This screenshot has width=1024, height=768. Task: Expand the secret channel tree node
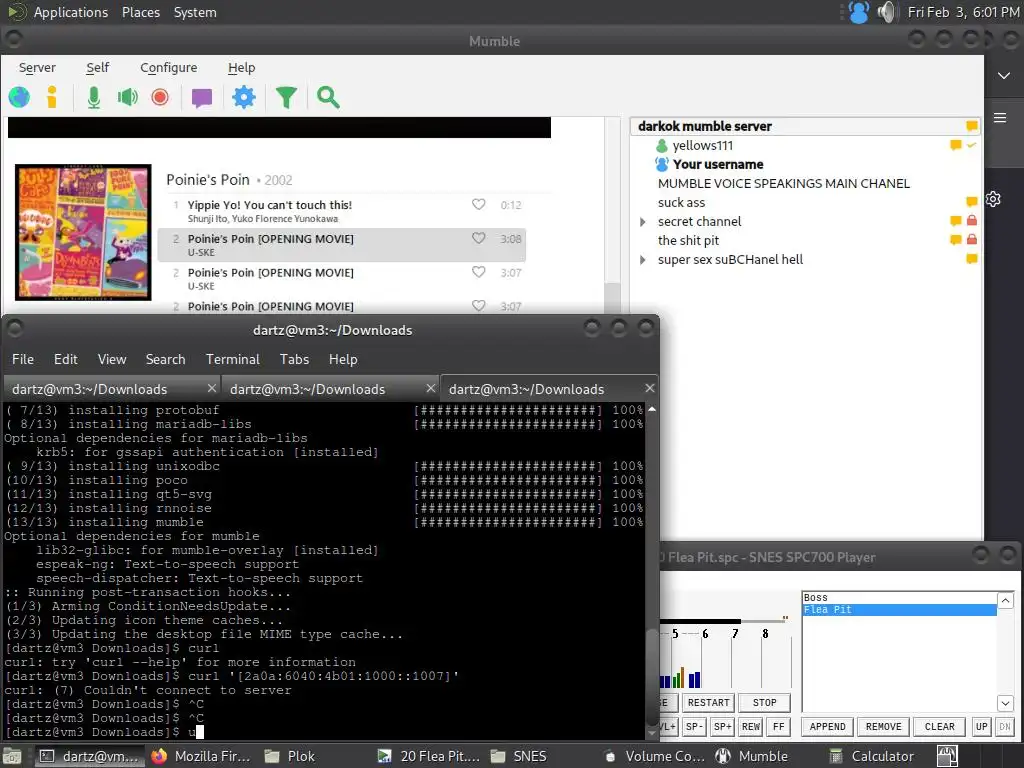[x=643, y=222]
